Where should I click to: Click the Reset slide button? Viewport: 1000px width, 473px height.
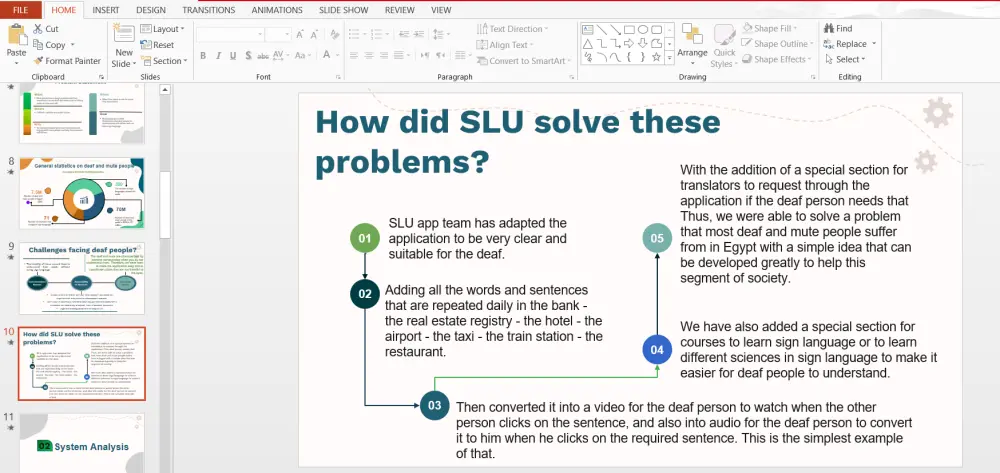point(157,45)
